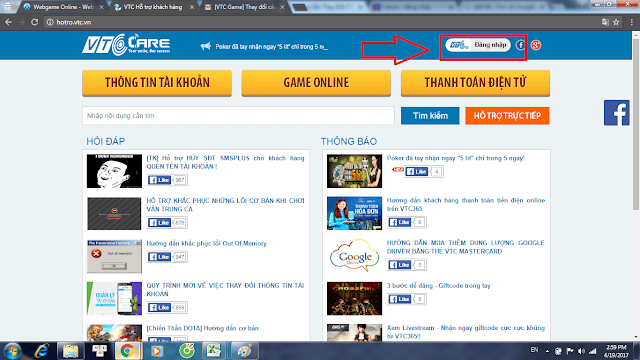640x360 pixels.
Task: Open the Paint taskbar icon
Action: [244, 351]
